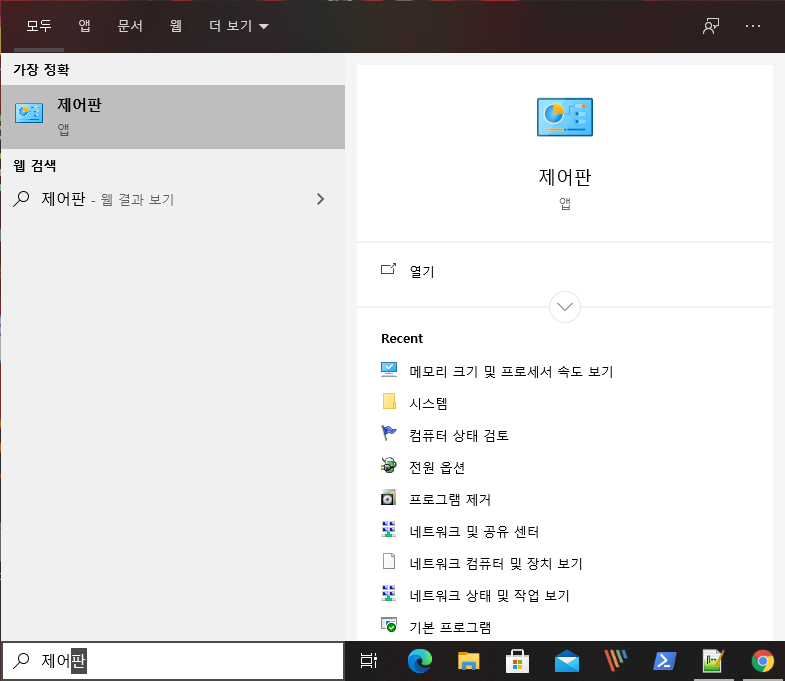The height and width of the screenshot is (681, 785).
Task: Open Google Chrome from taskbar
Action: point(762,661)
